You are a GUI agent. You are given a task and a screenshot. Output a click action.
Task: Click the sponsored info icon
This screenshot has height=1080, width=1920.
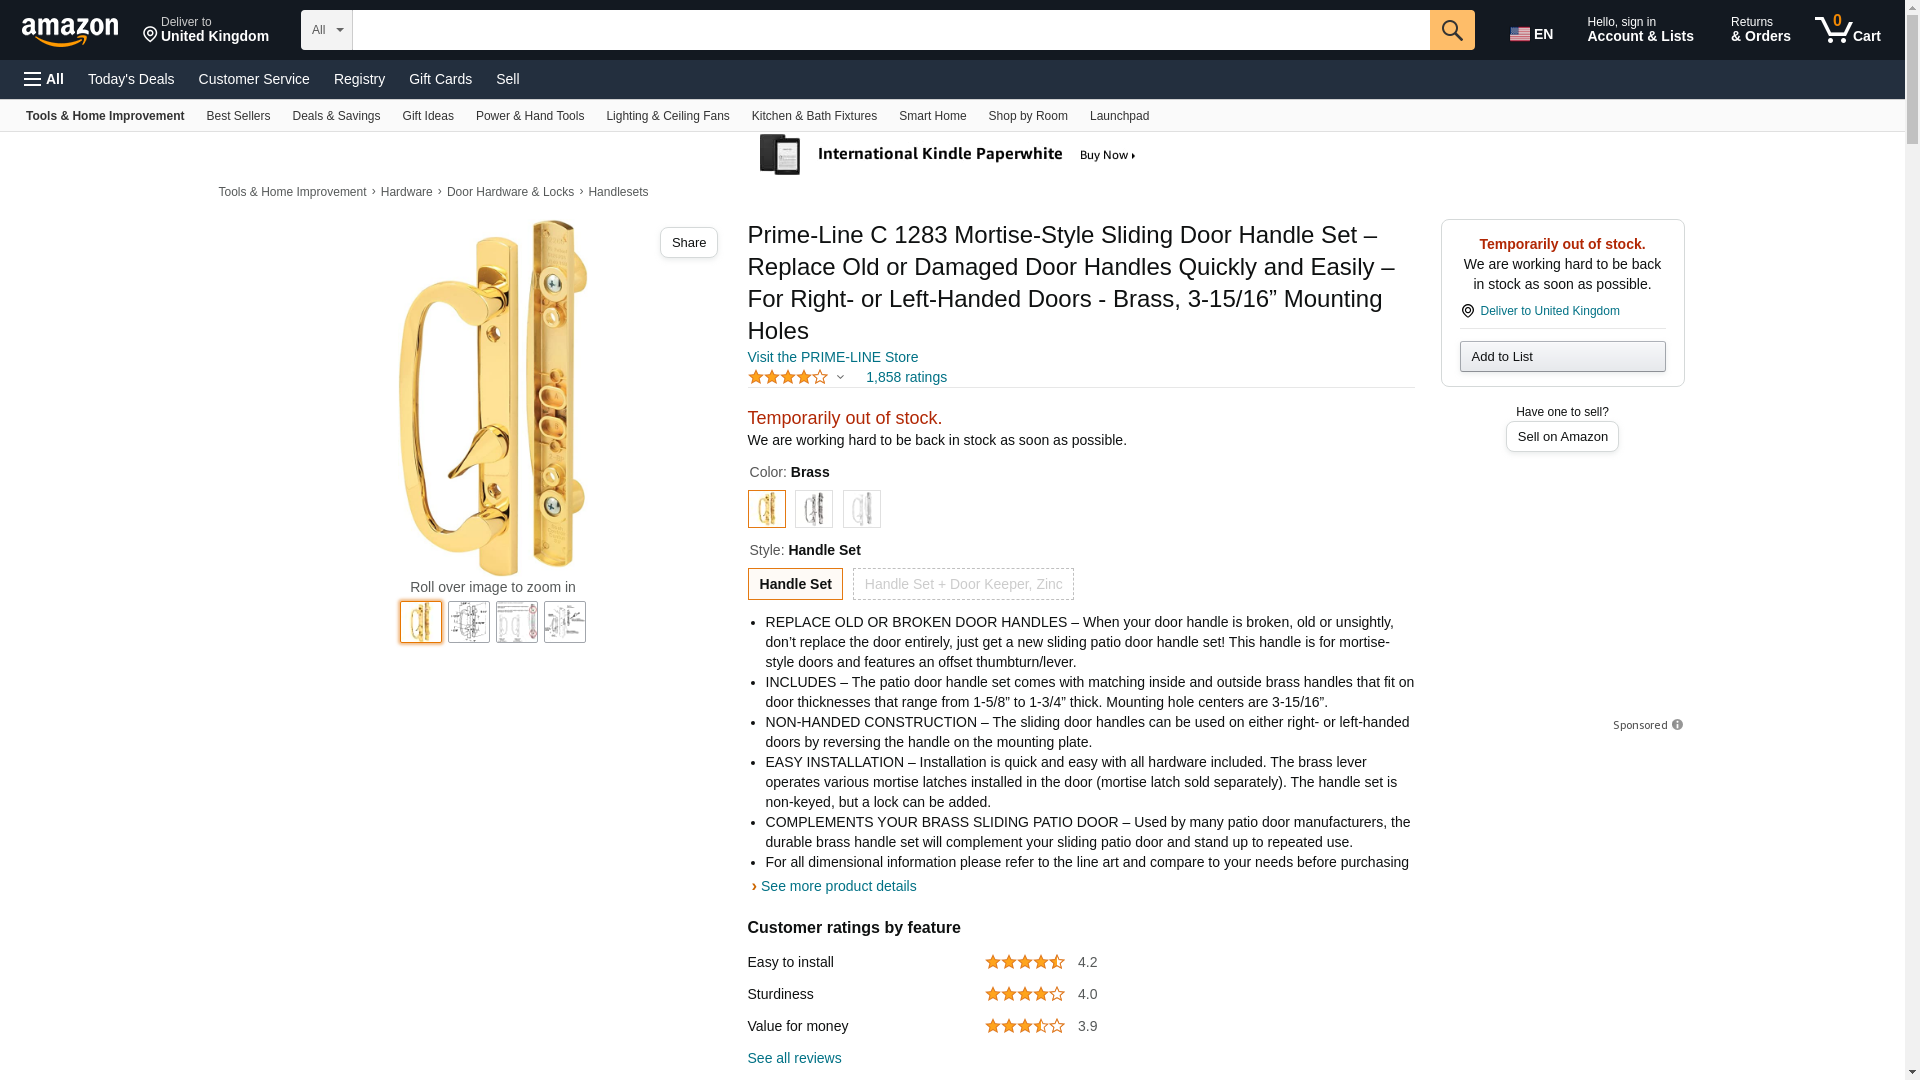[1677, 725]
